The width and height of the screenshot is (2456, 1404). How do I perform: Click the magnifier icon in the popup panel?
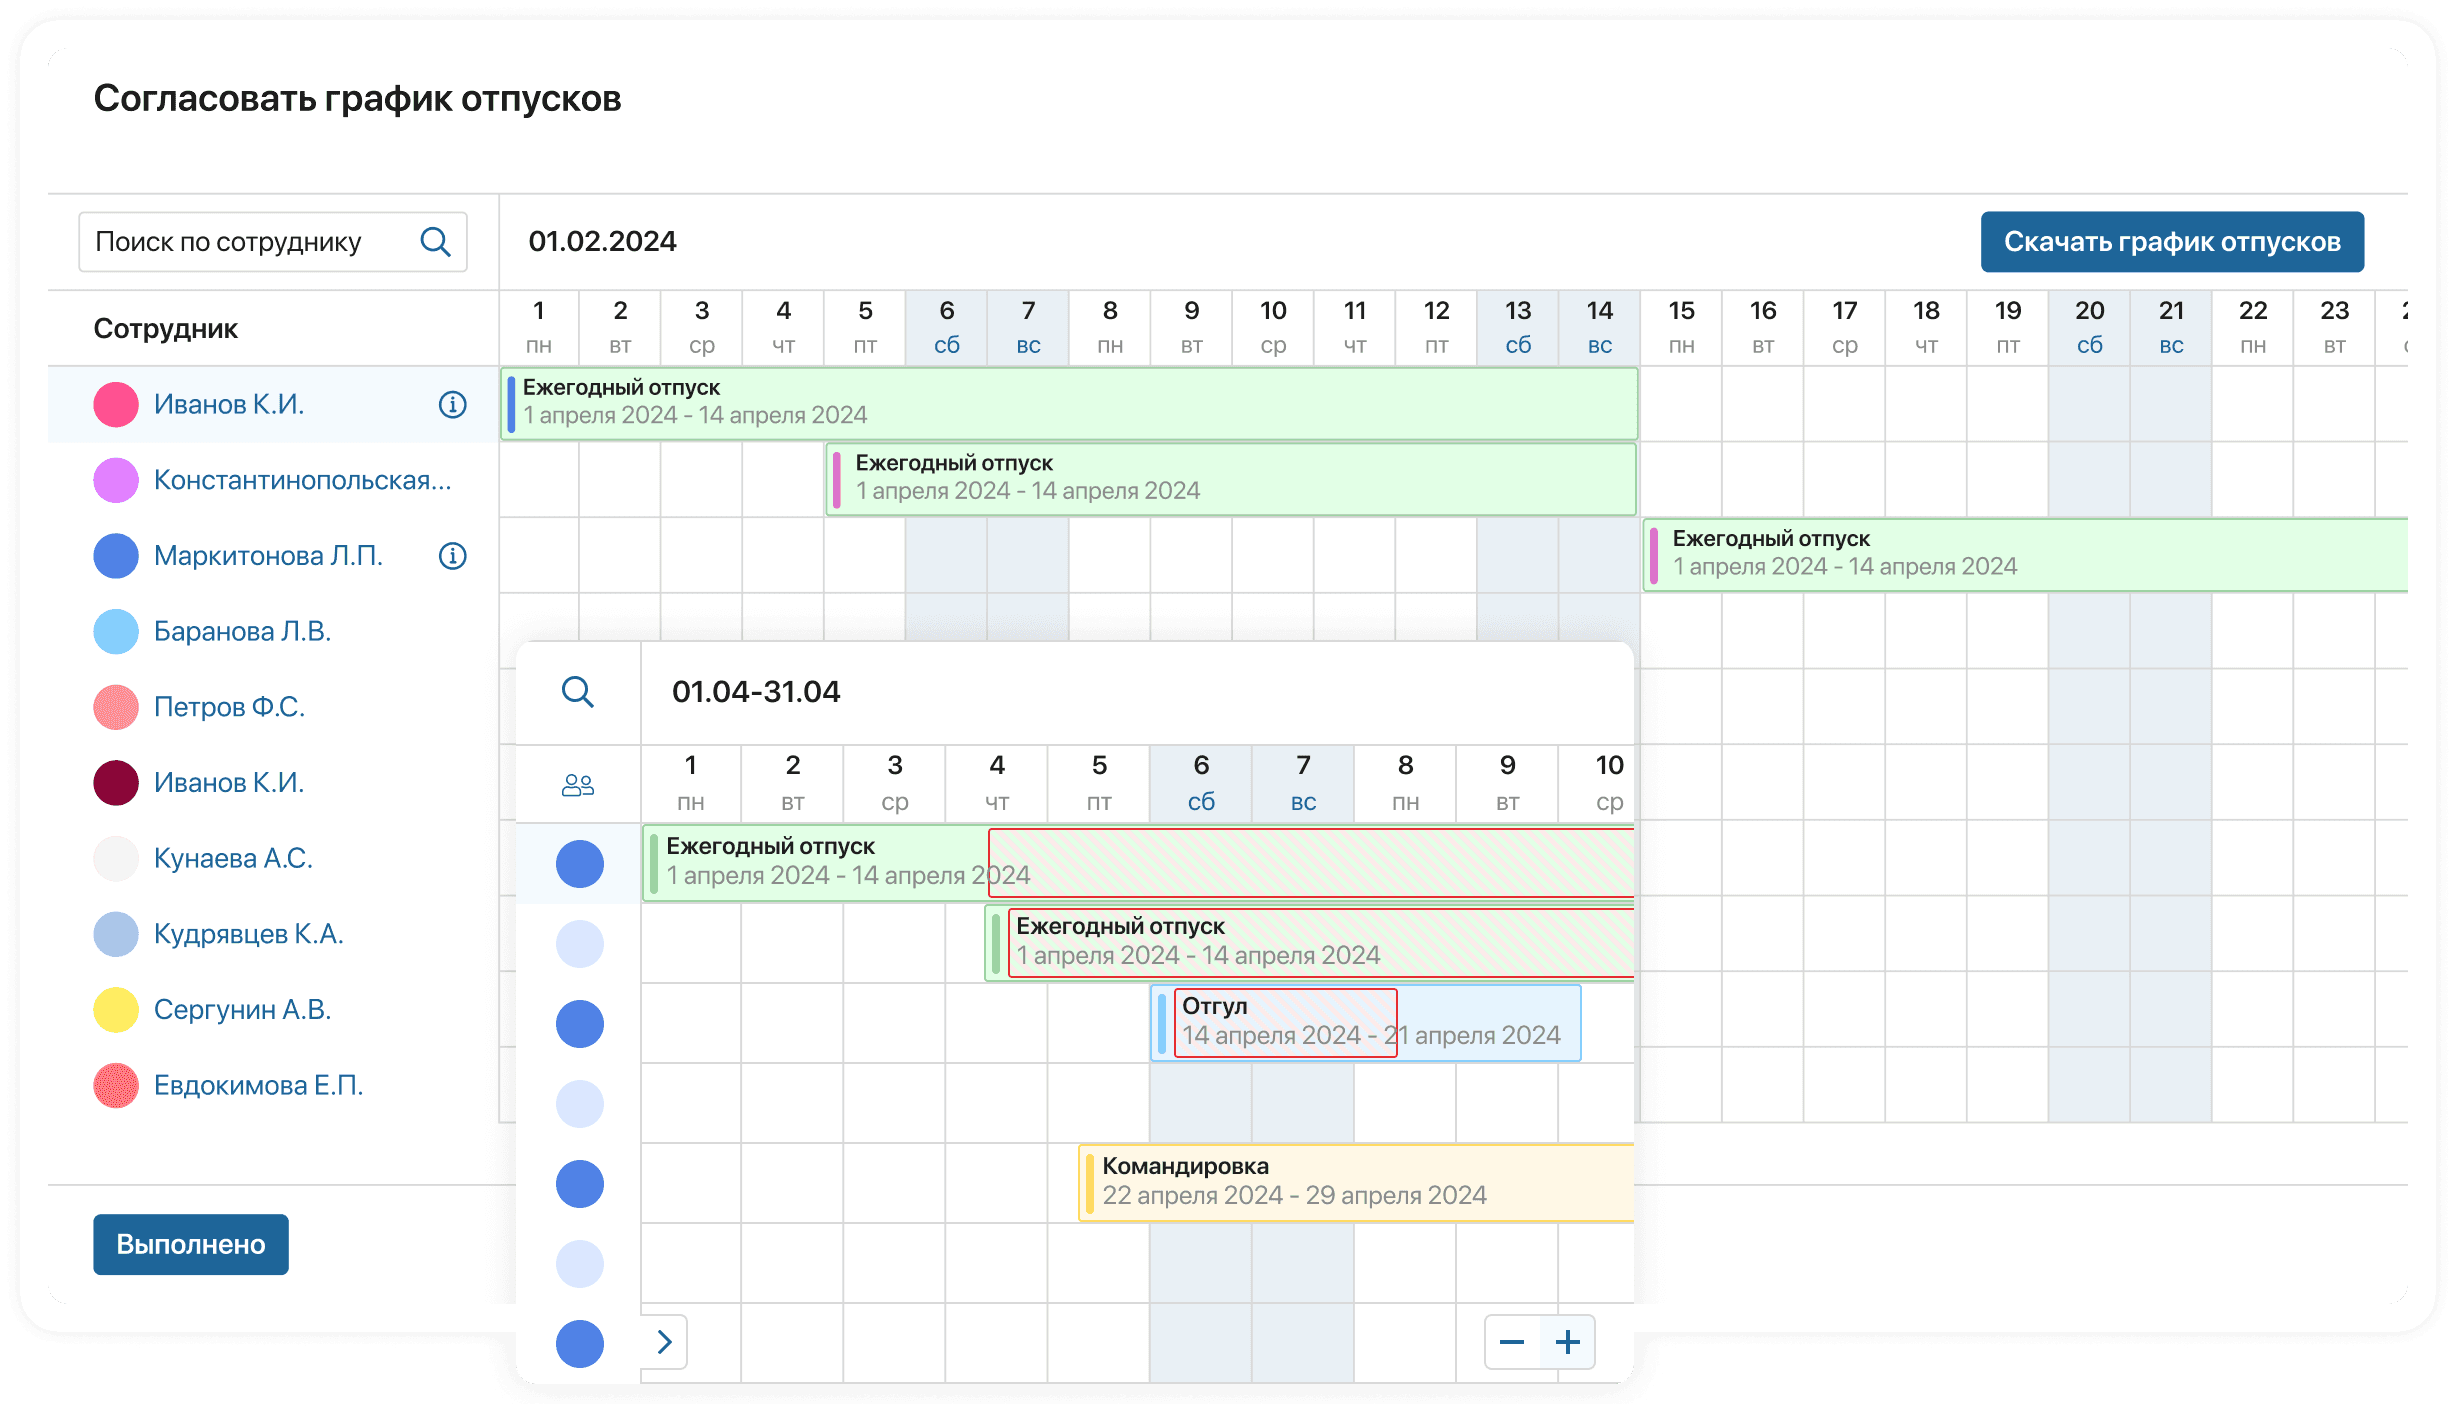[578, 692]
